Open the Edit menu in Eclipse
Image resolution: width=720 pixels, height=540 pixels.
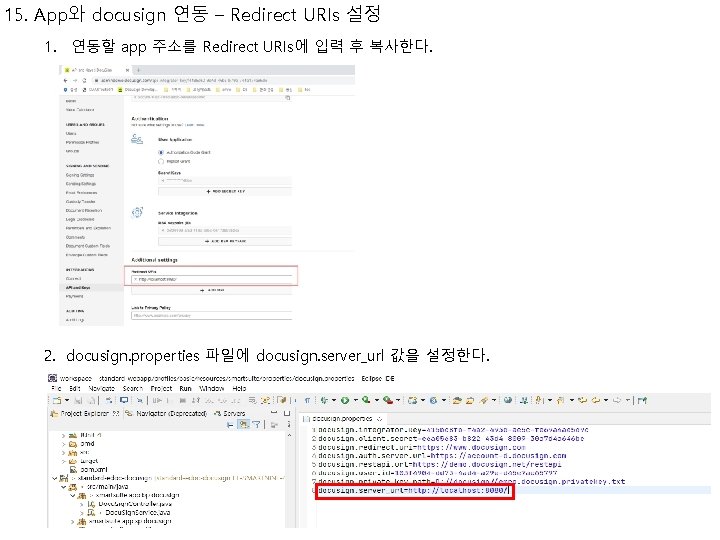coord(74,388)
